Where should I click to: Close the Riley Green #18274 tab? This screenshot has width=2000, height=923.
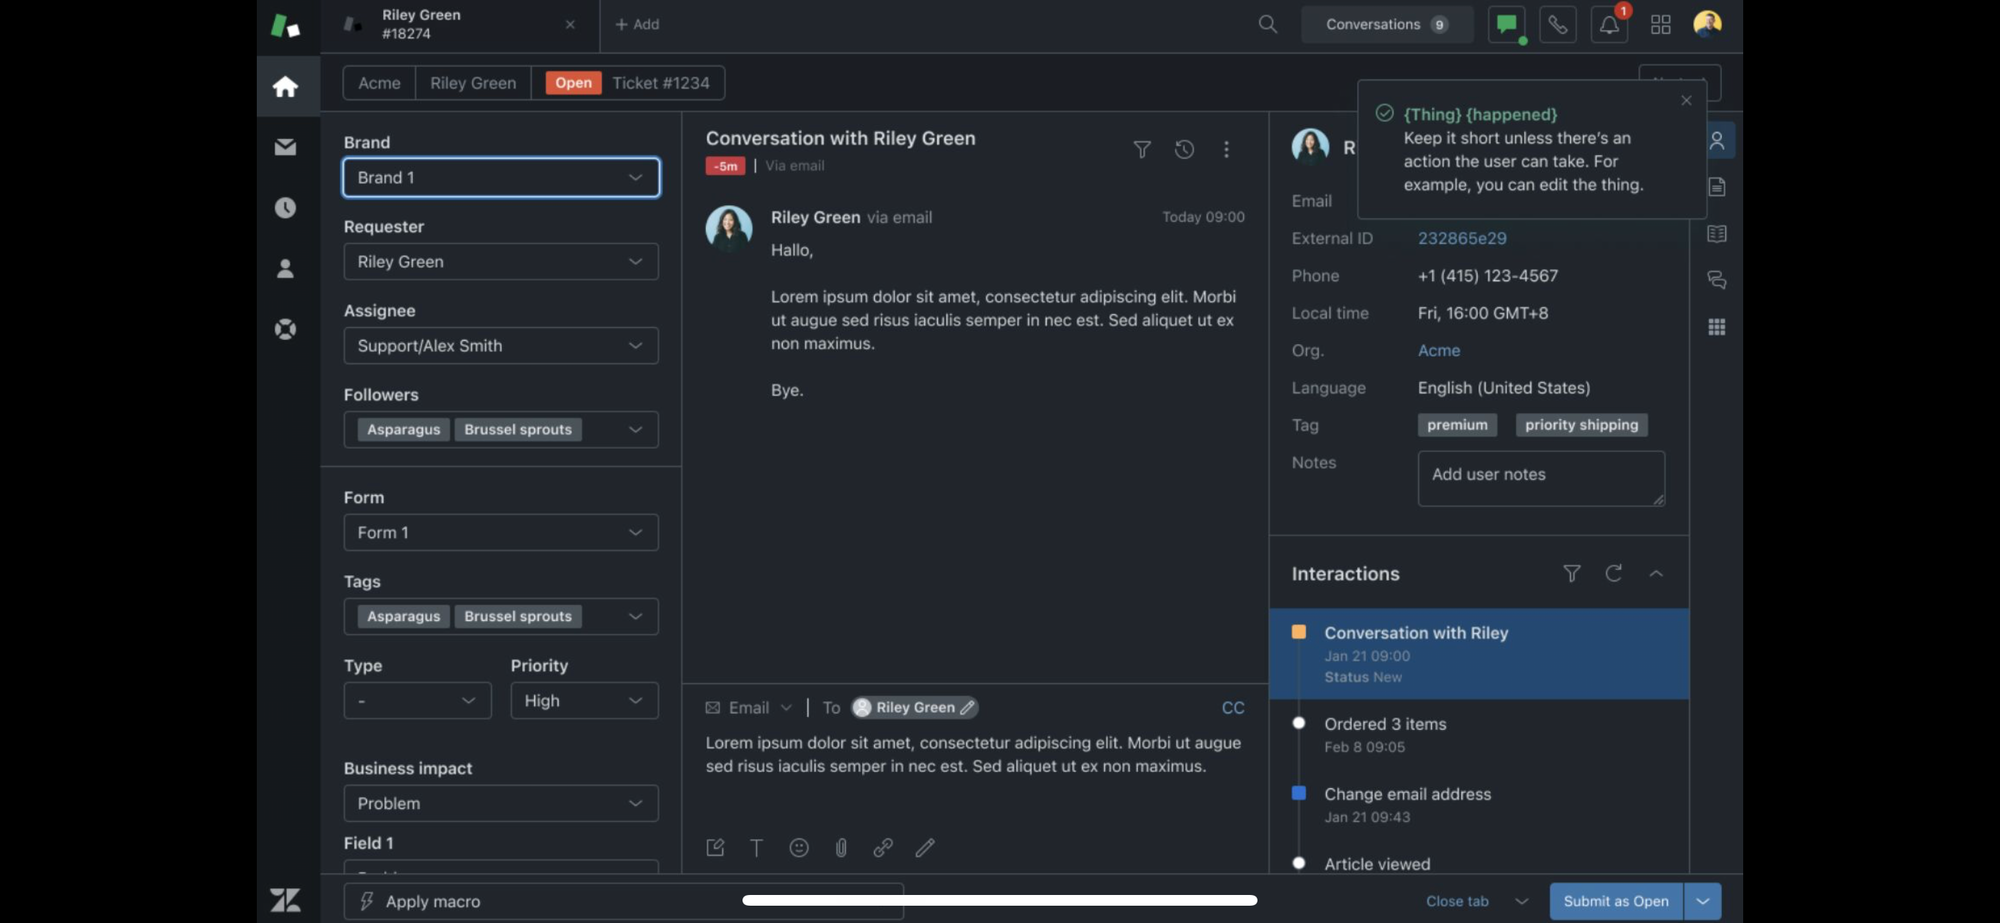pyautogui.click(x=570, y=24)
